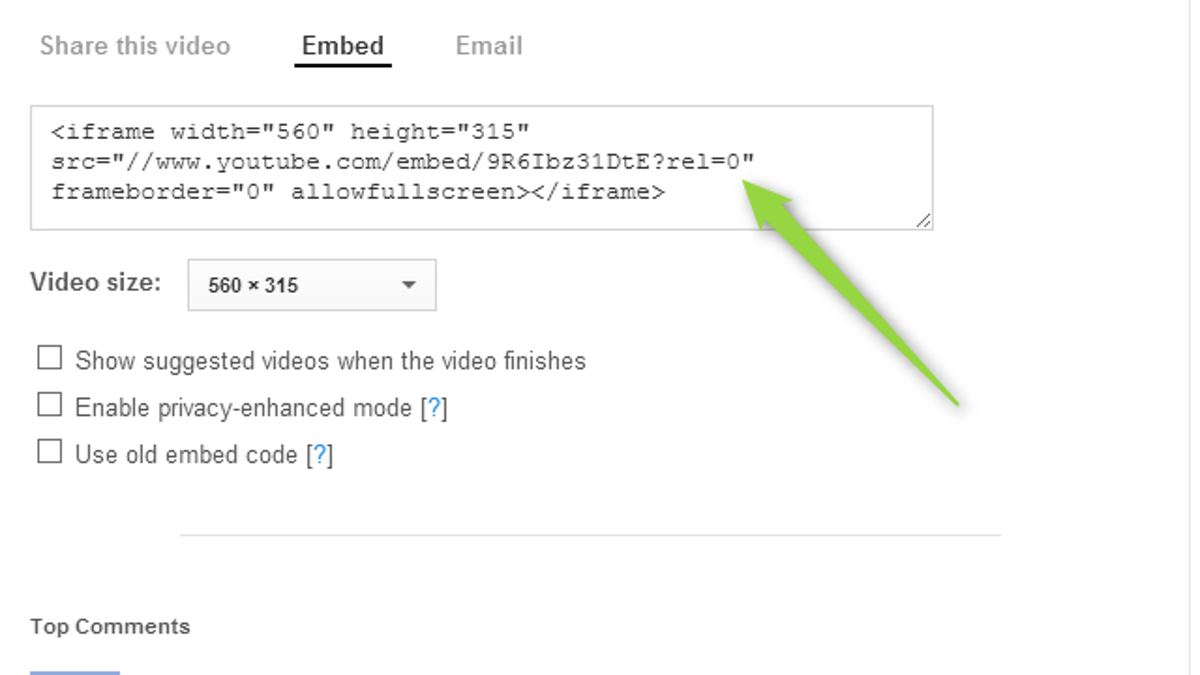Click the 'Use old embed code' label text

click(186, 455)
